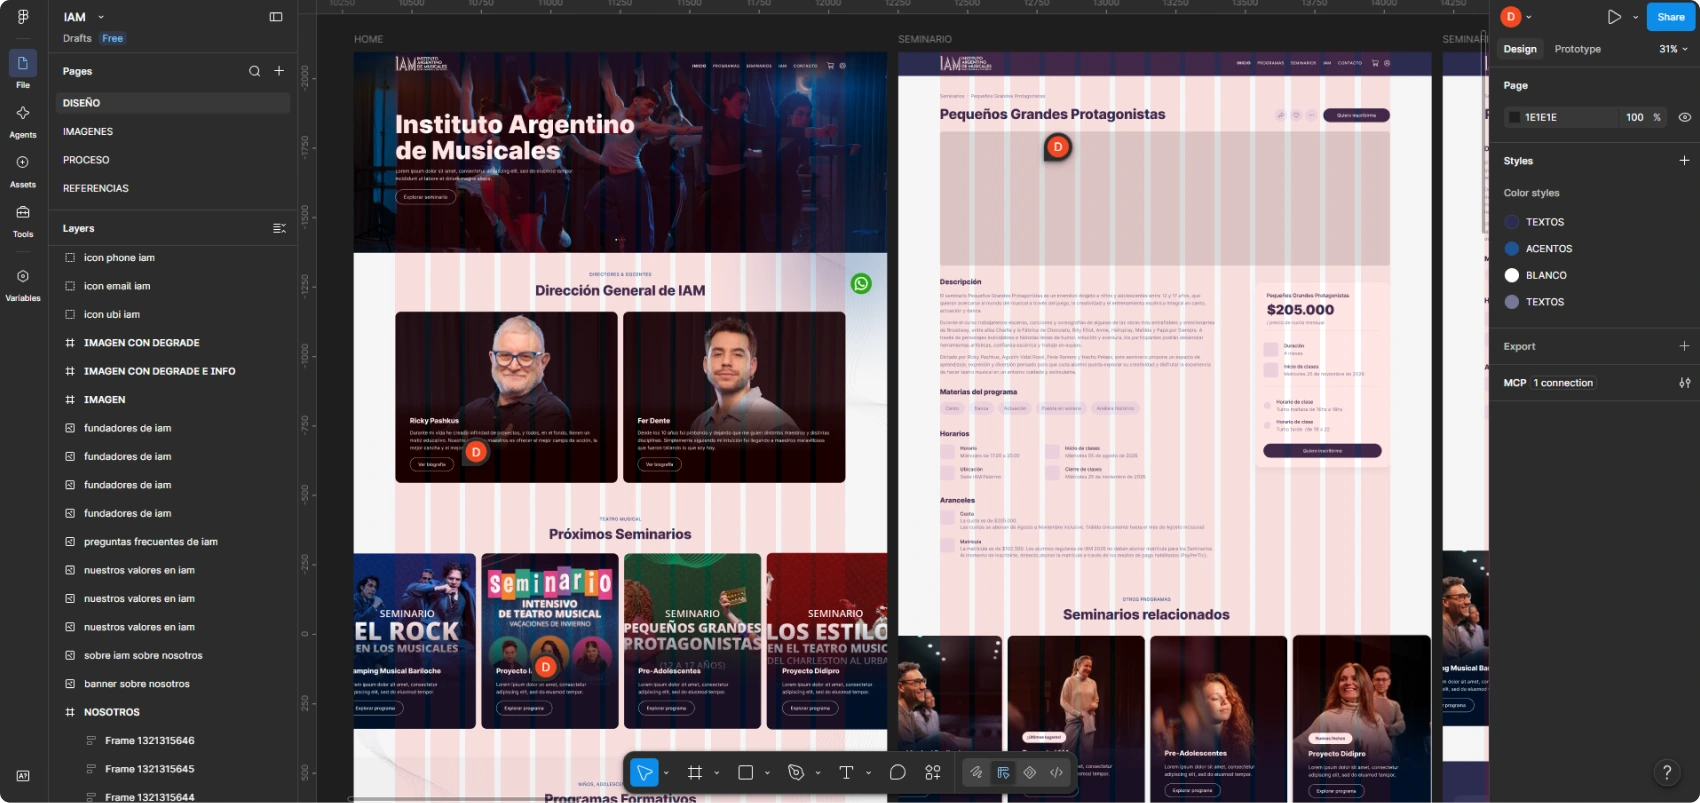Open the 1 connection MCP button
The image size is (1700, 803).
(x=1563, y=383)
